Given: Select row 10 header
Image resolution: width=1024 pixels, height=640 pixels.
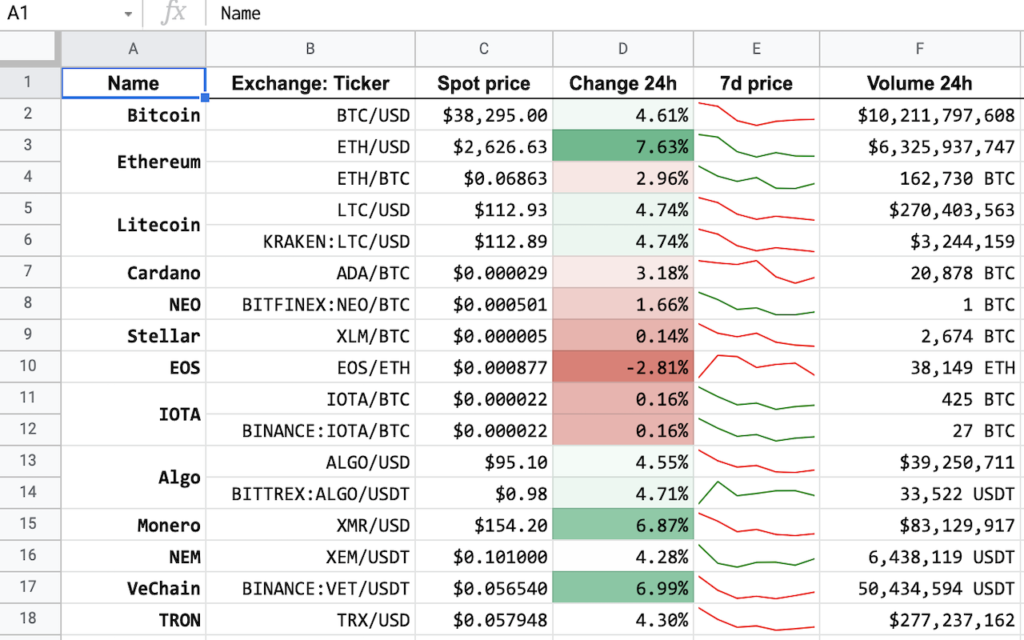Looking at the screenshot, I should pos(30,367).
